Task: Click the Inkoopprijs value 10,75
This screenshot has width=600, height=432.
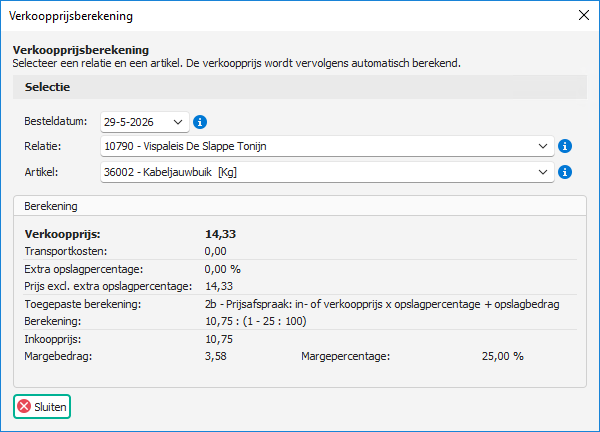Action: (219, 339)
